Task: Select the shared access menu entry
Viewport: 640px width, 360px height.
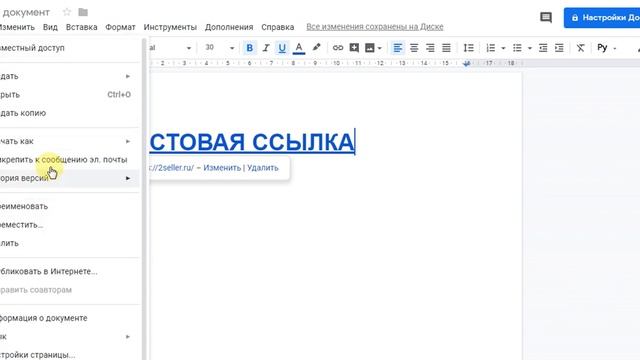Action: pos(70,48)
